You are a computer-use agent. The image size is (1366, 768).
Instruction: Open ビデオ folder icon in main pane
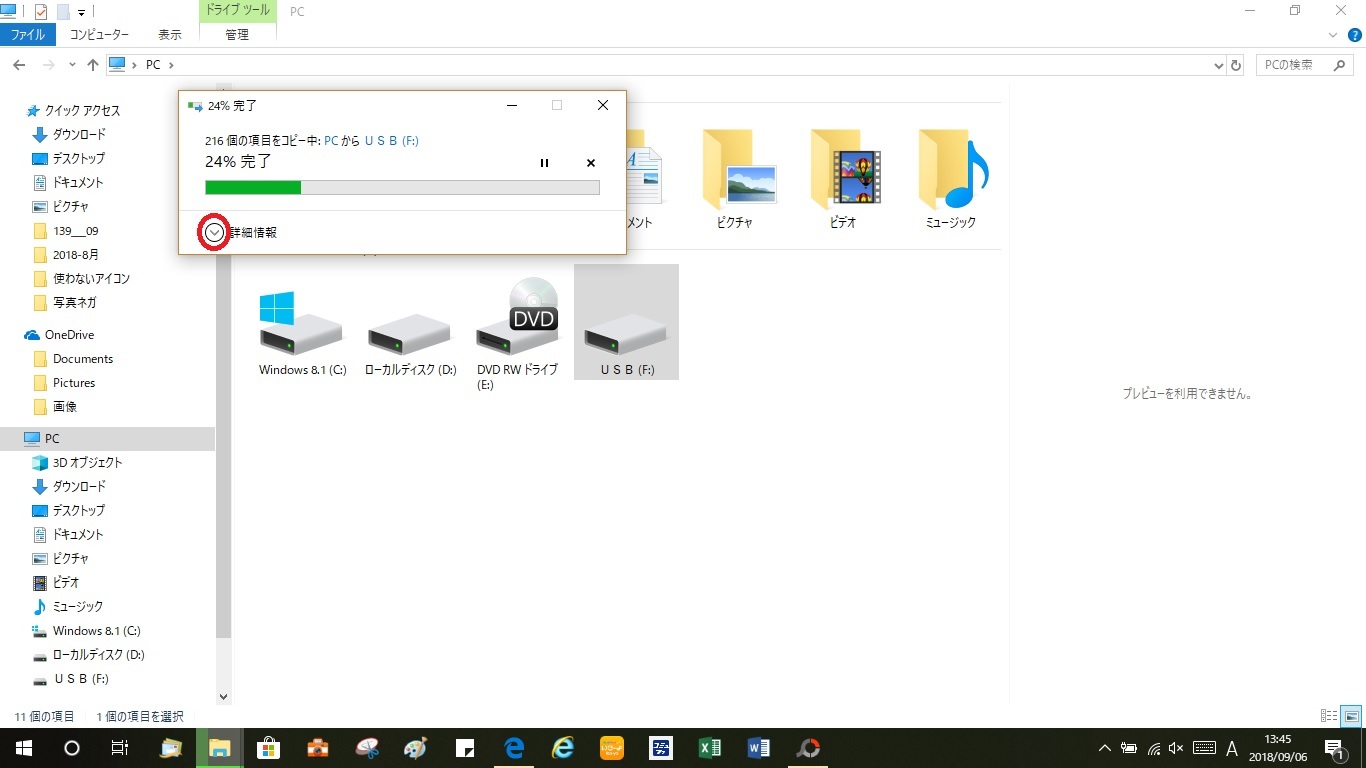click(x=843, y=181)
